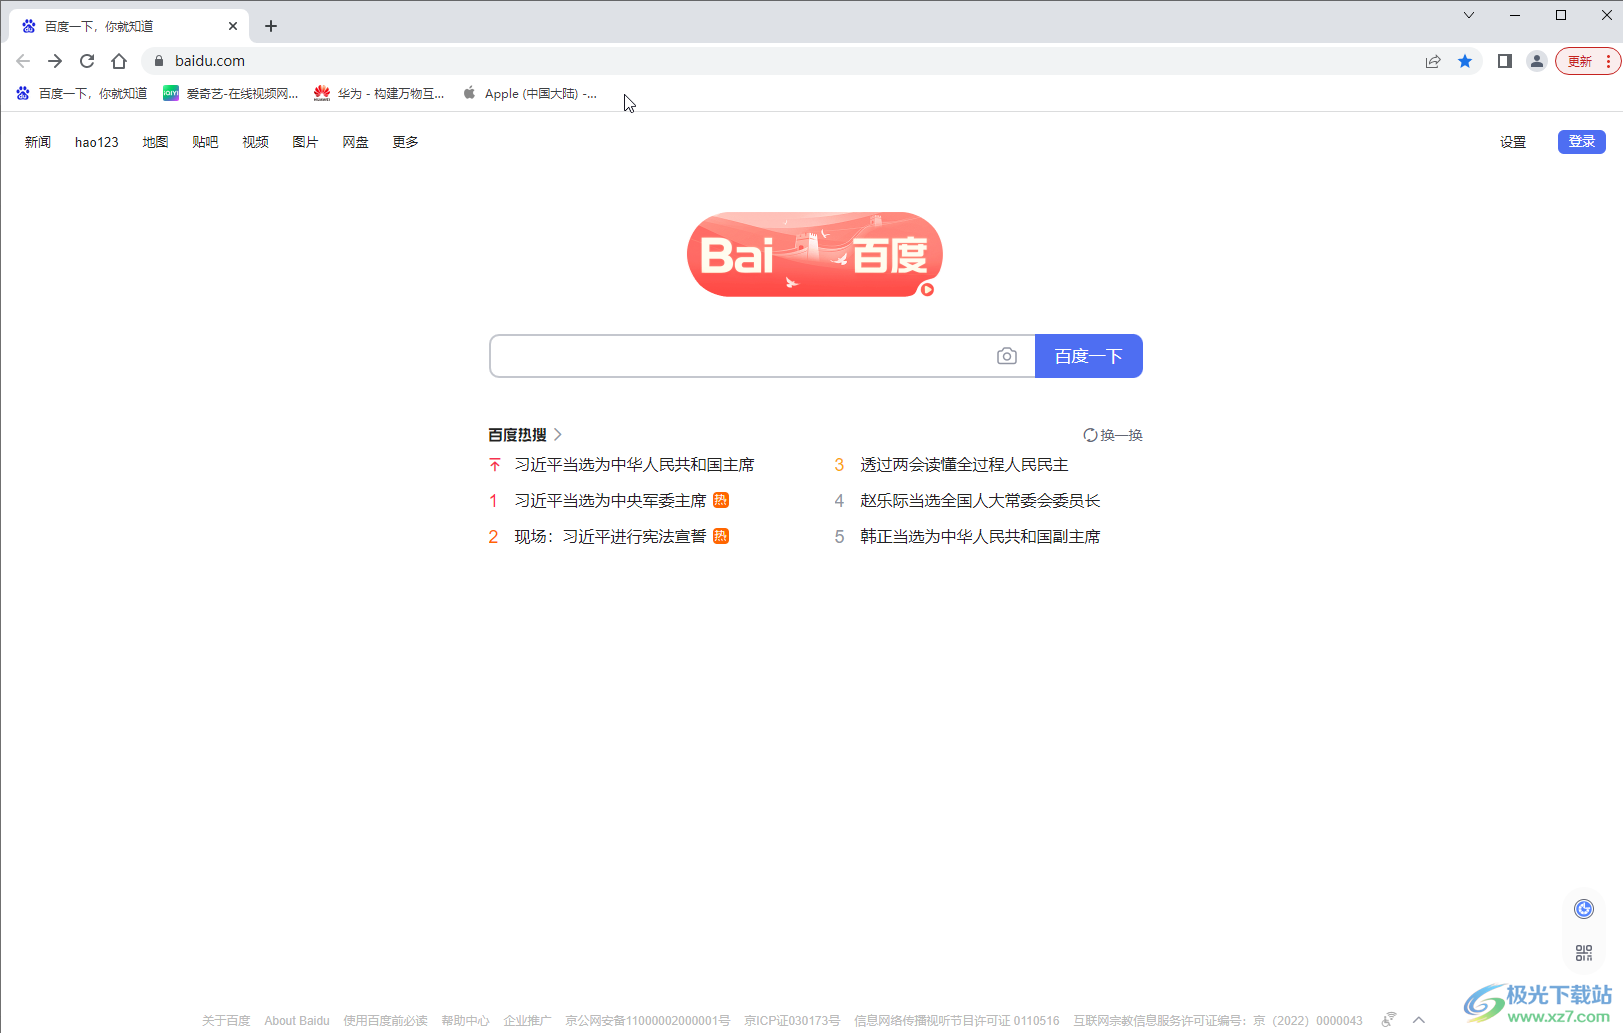Screen dimensions: 1623x1033
Task: Click the share page icon in address bar
Action: point(1433,61)
